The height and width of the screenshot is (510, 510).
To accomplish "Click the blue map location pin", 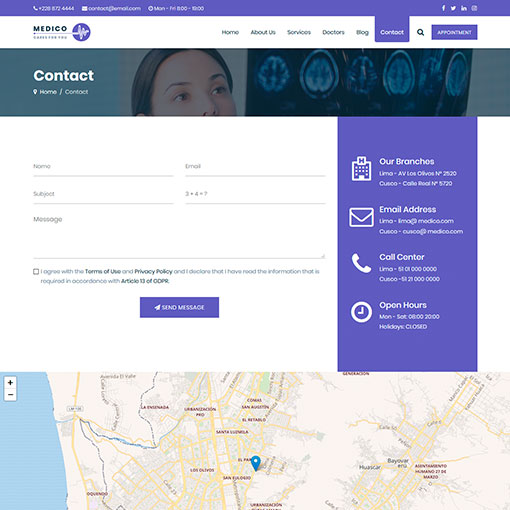I will pos(256,463).
